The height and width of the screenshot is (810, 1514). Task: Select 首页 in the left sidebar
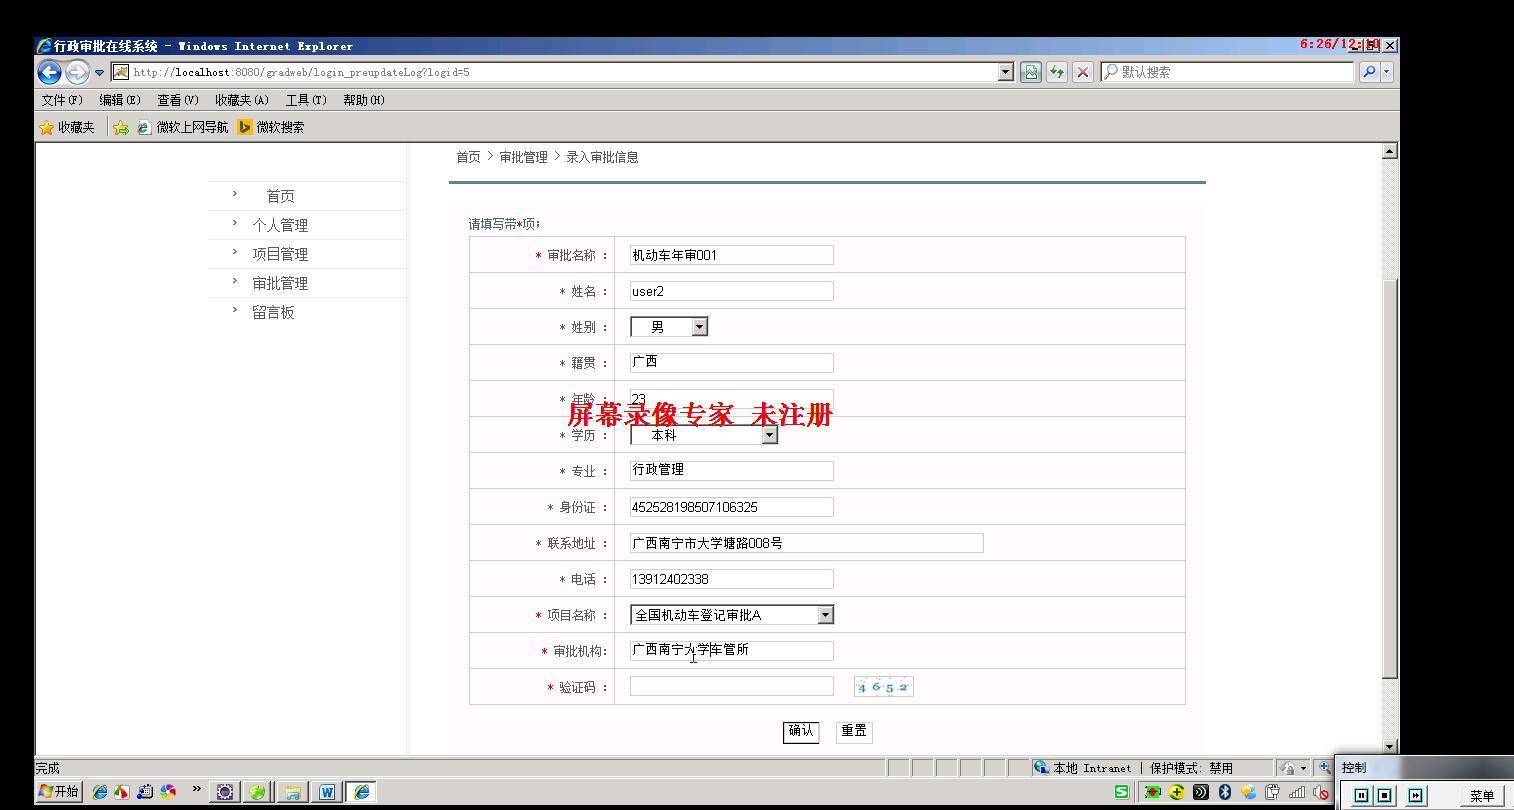[280, 196]
